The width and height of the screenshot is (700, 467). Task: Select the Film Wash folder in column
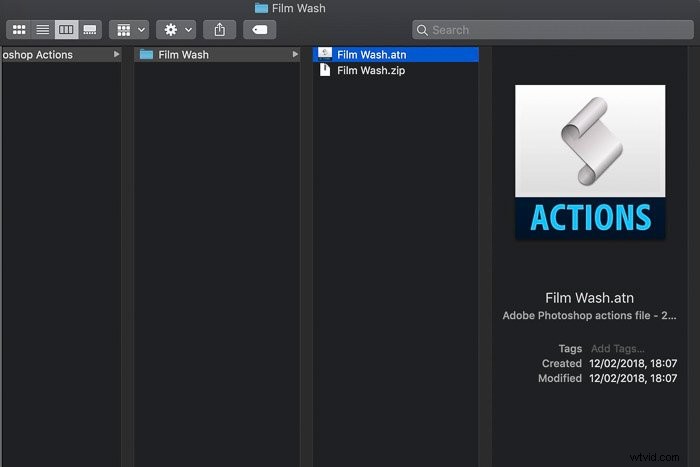tap(217, 54)
